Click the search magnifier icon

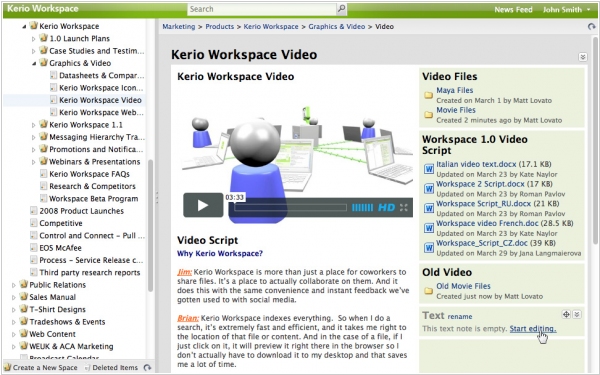coord(341,9)
